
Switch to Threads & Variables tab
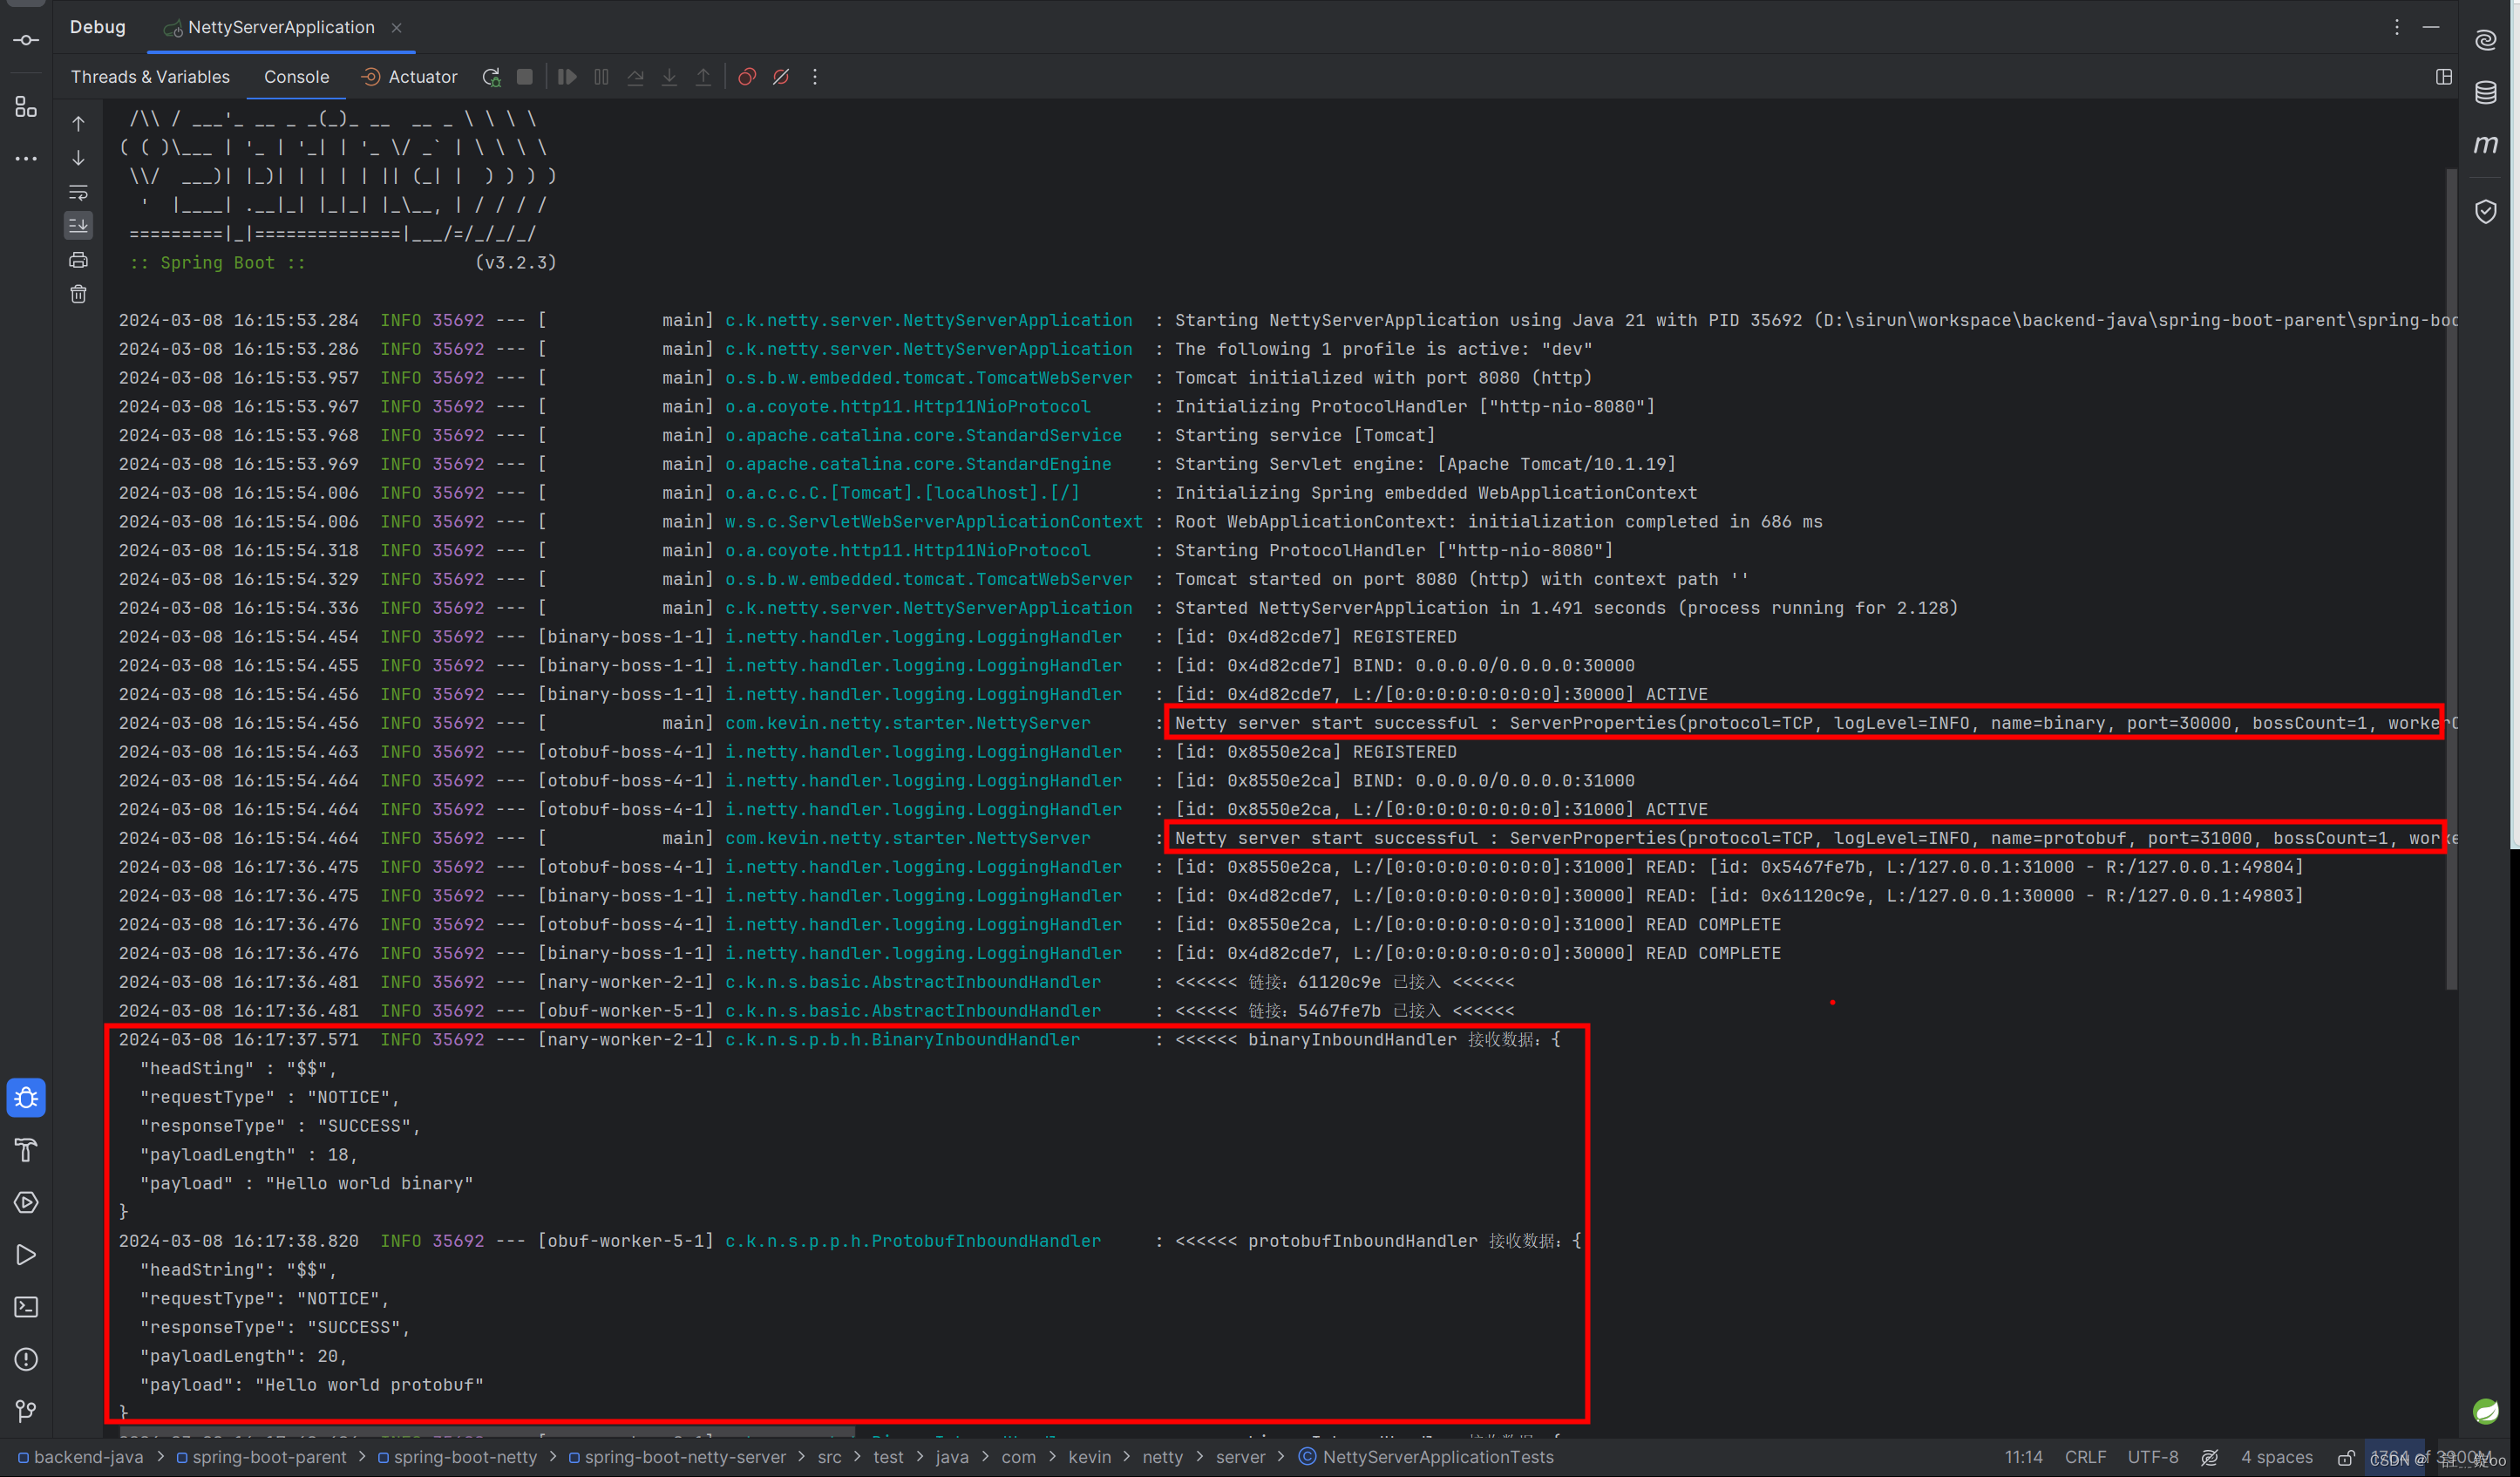tap(150, 77)
